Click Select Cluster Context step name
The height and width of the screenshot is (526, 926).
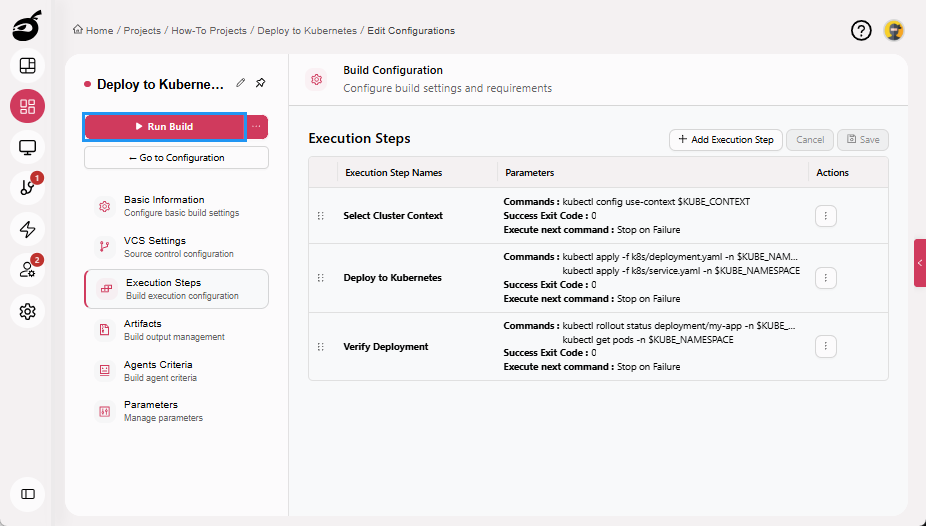(x=393, y=216)
